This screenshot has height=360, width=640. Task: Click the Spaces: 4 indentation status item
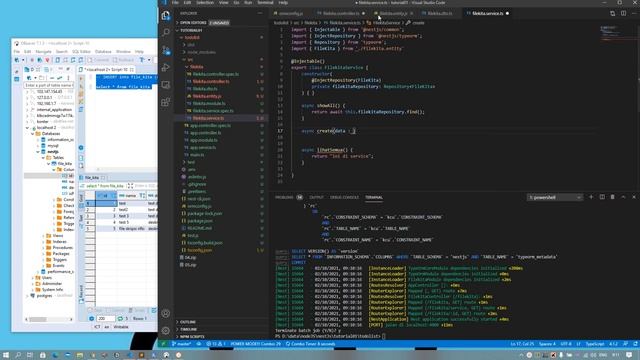point(547,344)
